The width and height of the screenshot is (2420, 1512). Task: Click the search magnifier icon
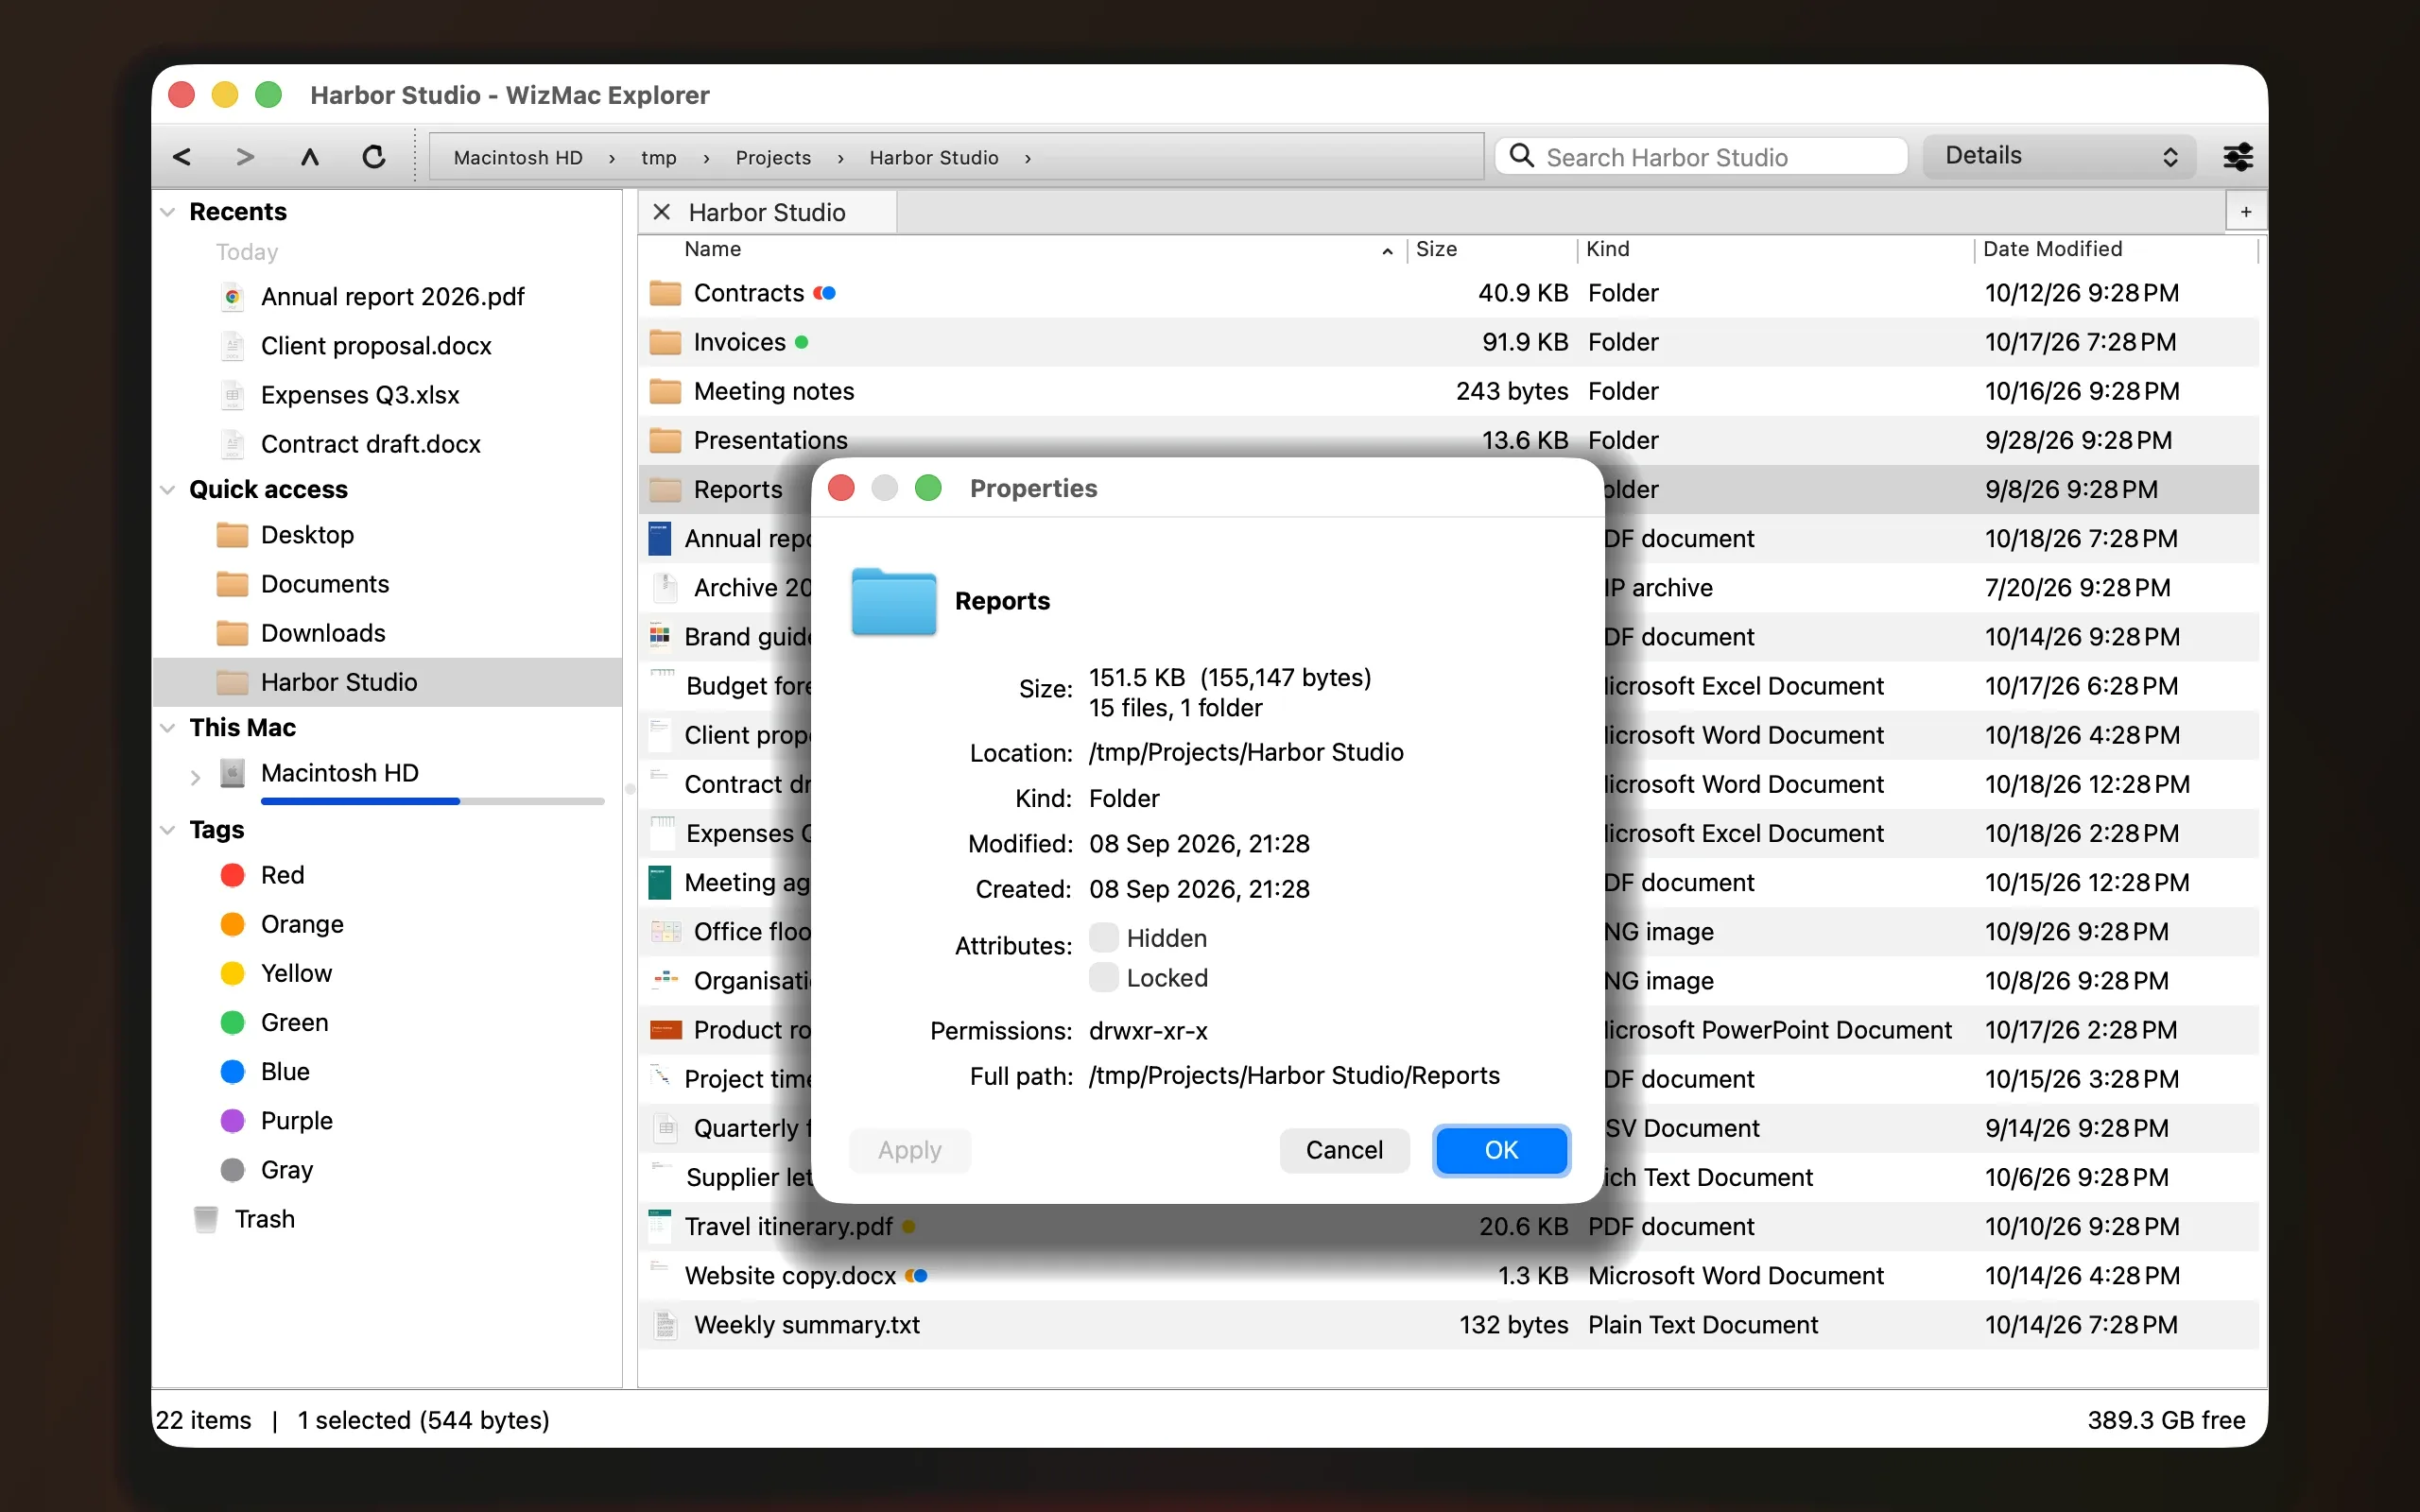point(1521,156)
